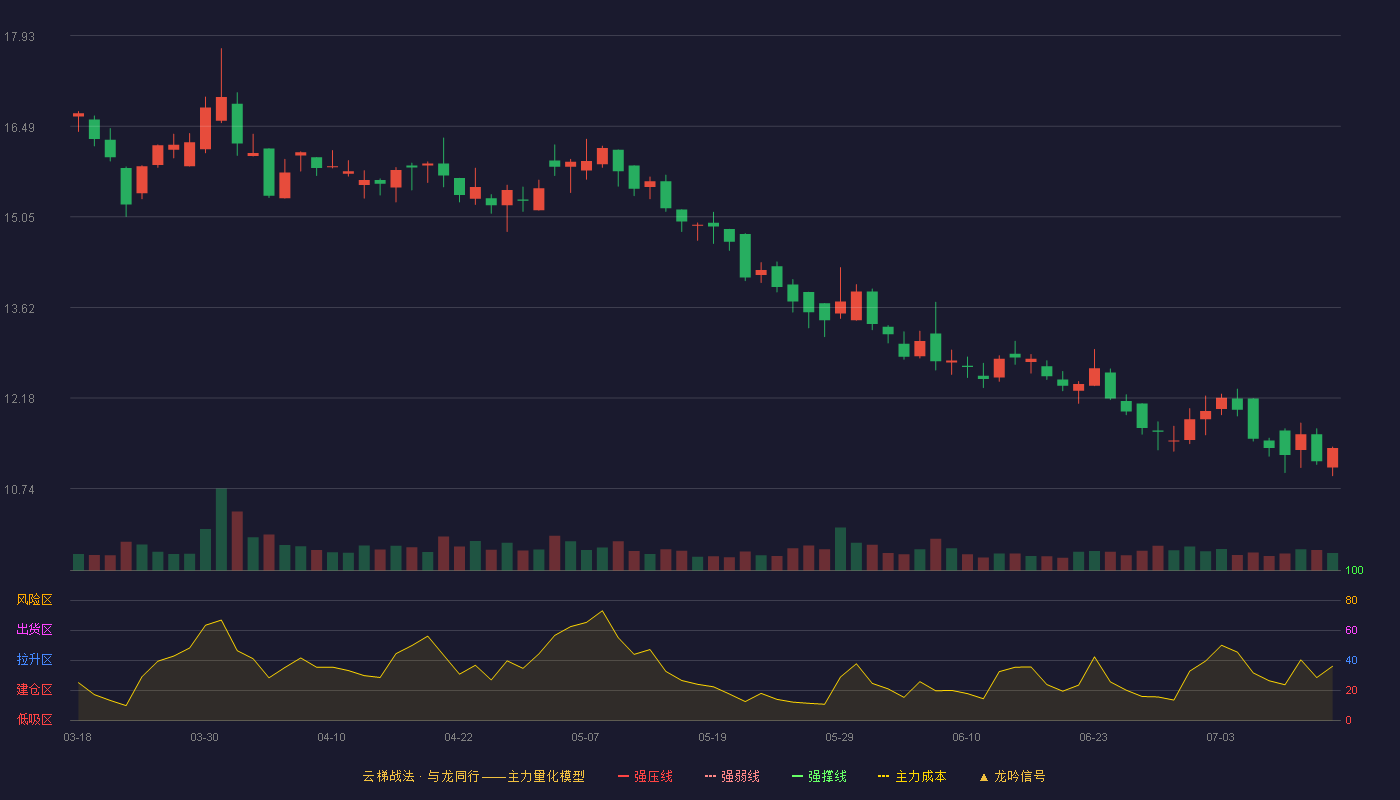Click the red candle with highest wick near 17.93
Image resolution: width=1400 pixels, height=800 pixels.
coord(221,108)
